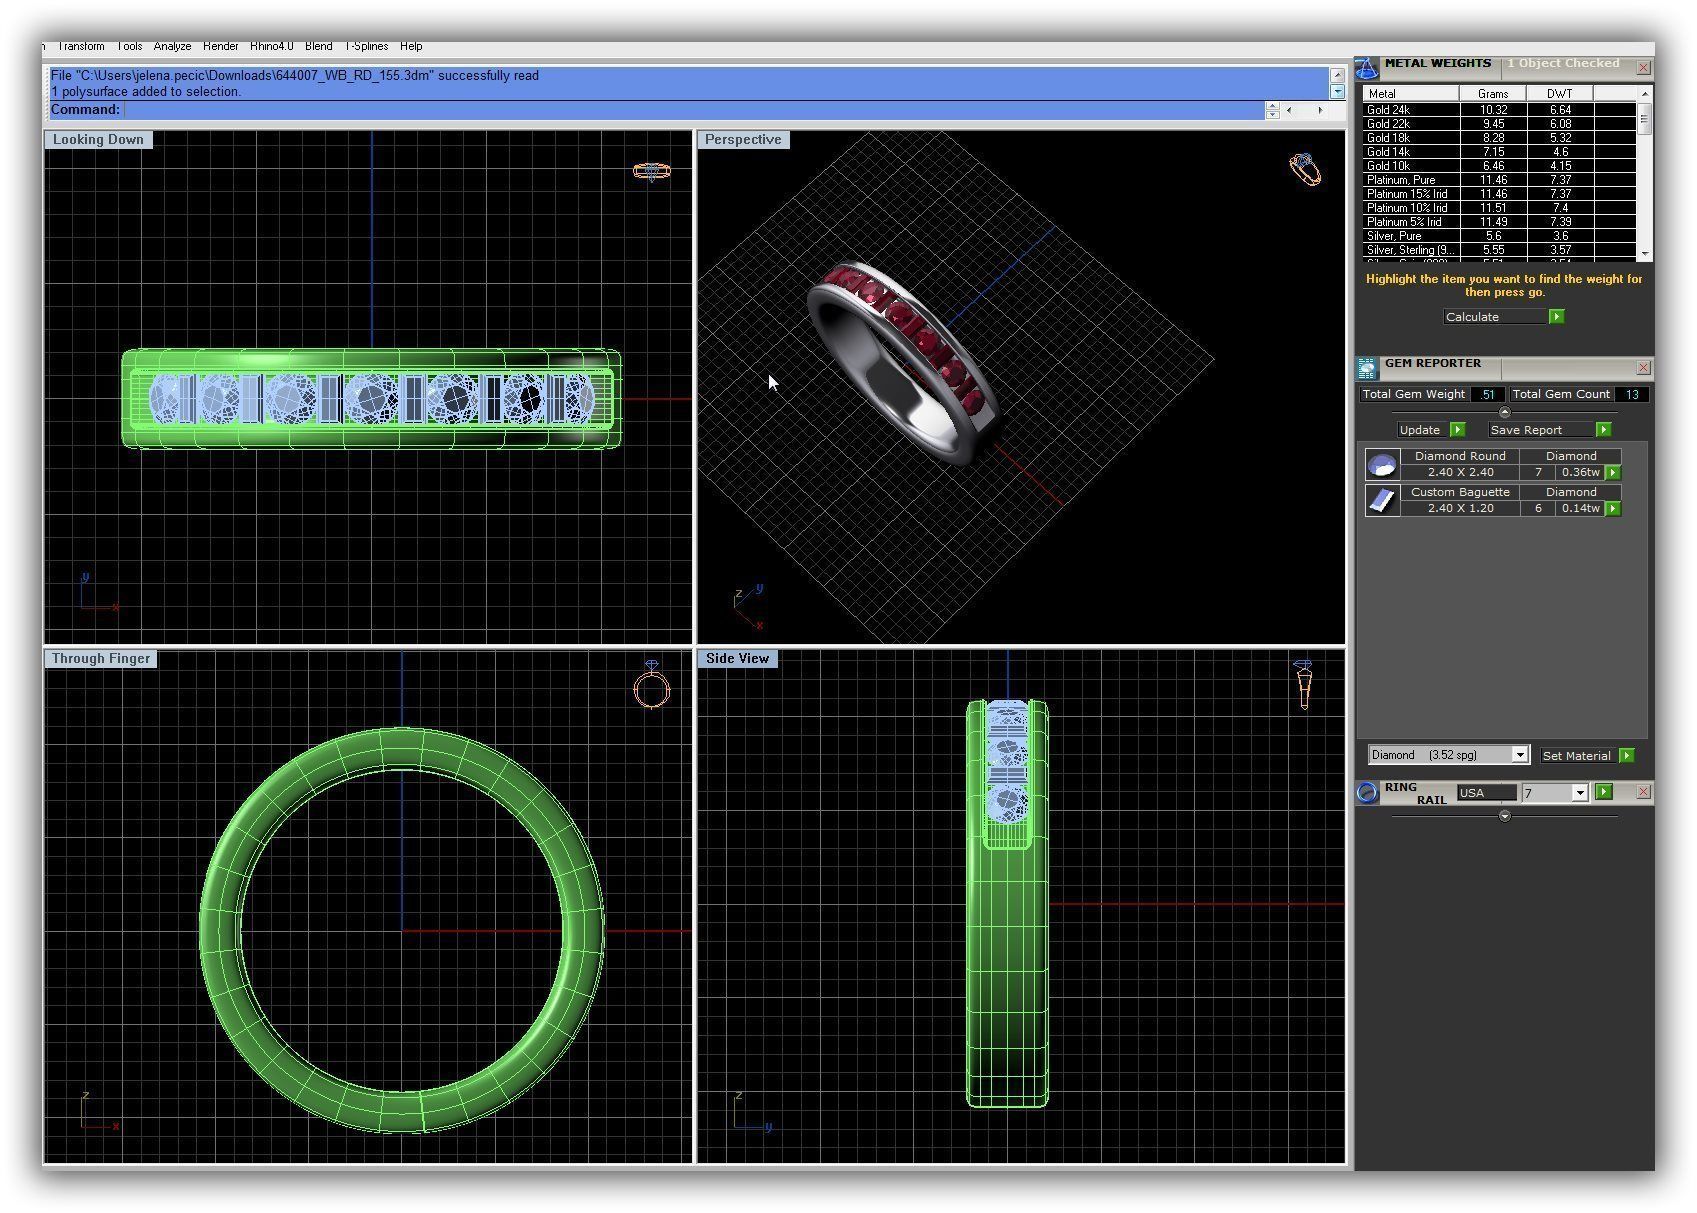The height and width of the screenshot is (1213, 1697).
Task: Open the Render menu
Action: pos(220,46)
